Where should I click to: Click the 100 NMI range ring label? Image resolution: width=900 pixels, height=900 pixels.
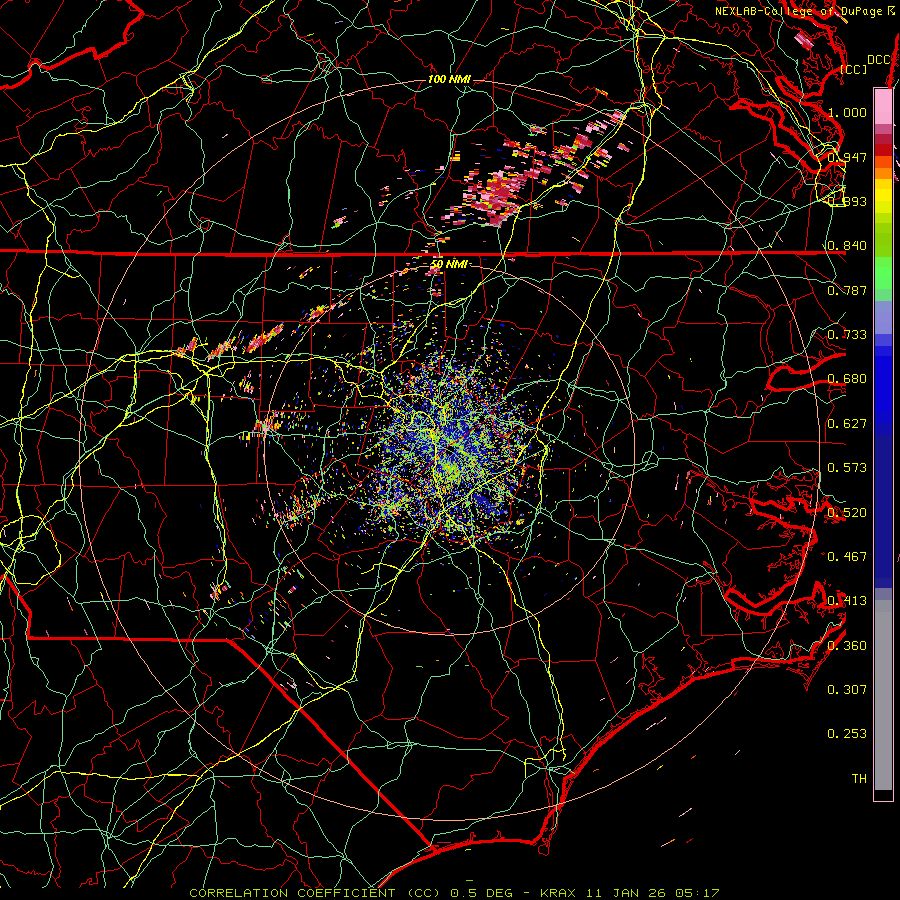tap(449, 79)
